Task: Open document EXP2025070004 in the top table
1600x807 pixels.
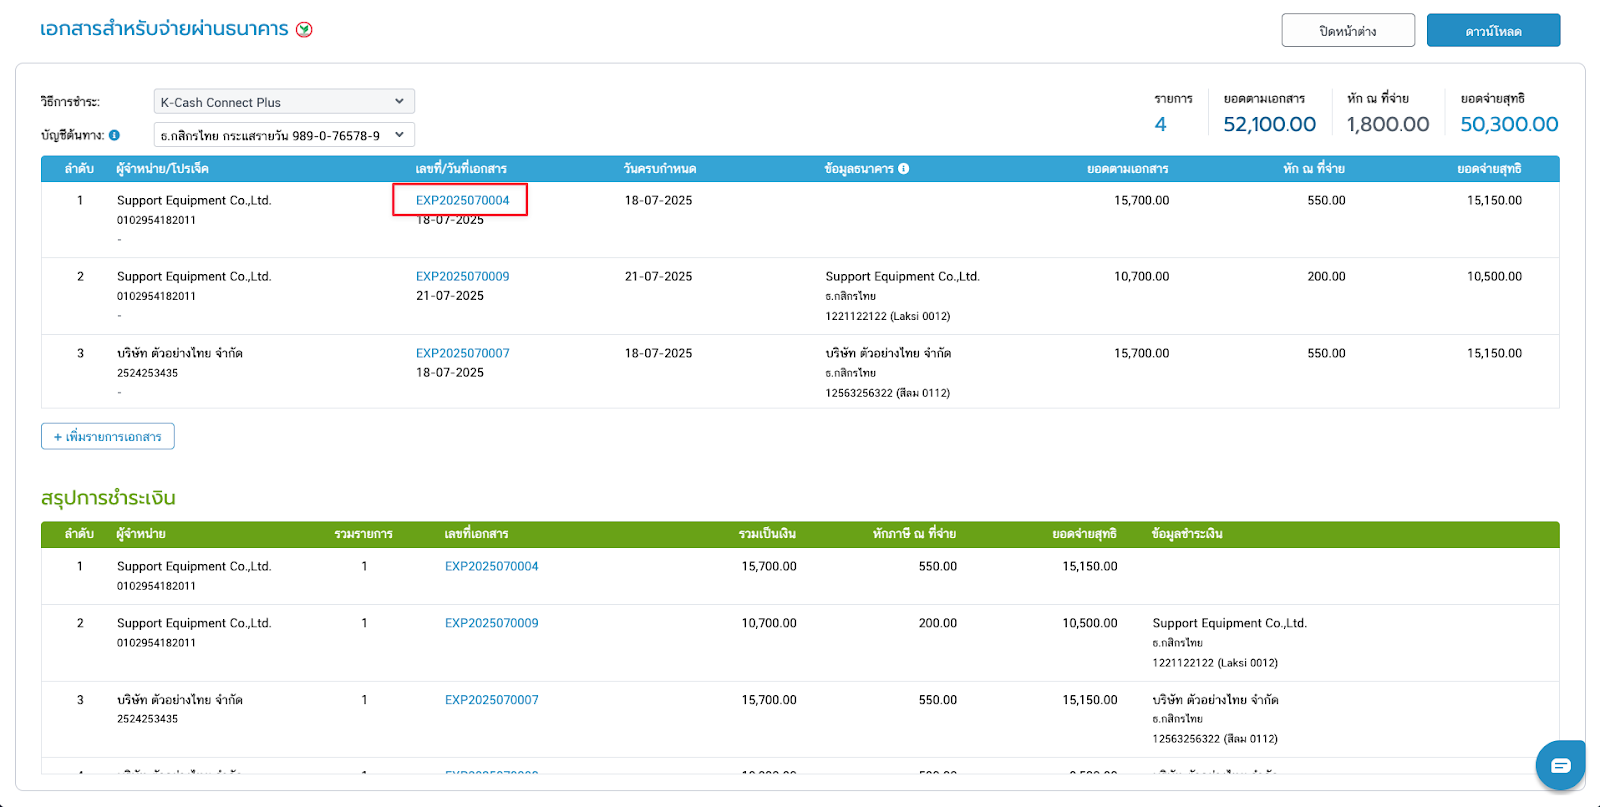Action: 462,200
